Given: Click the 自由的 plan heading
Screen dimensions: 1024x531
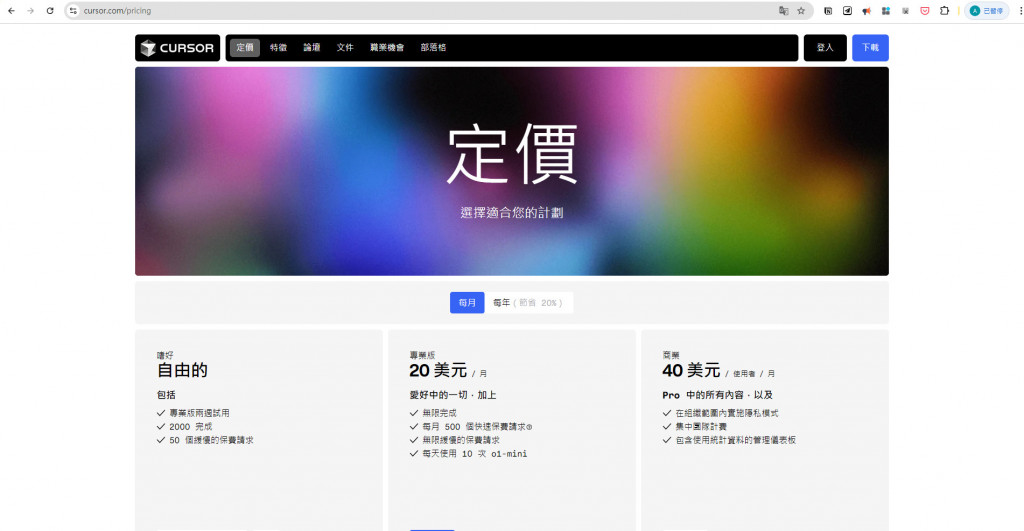Looking at the screenshot, I should 182,370.
